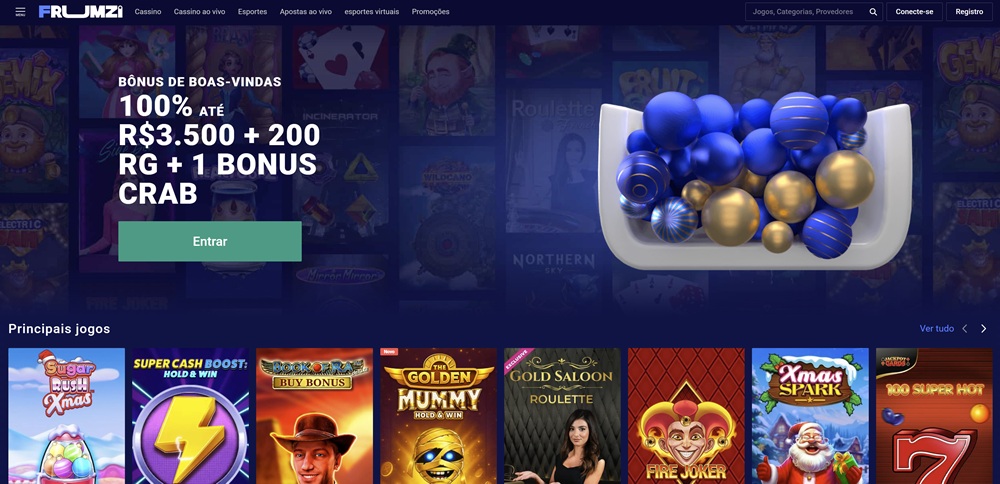
Task: Open Cassino ao vivo section
Action: tap(200, 11)
